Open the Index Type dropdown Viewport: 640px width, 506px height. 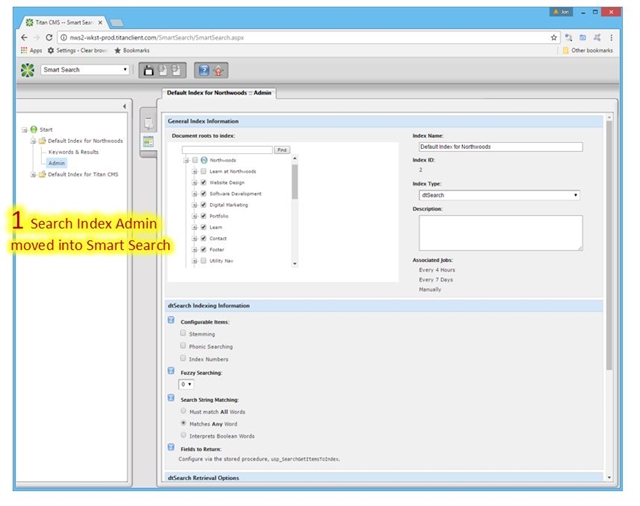[x=499, y=195]
